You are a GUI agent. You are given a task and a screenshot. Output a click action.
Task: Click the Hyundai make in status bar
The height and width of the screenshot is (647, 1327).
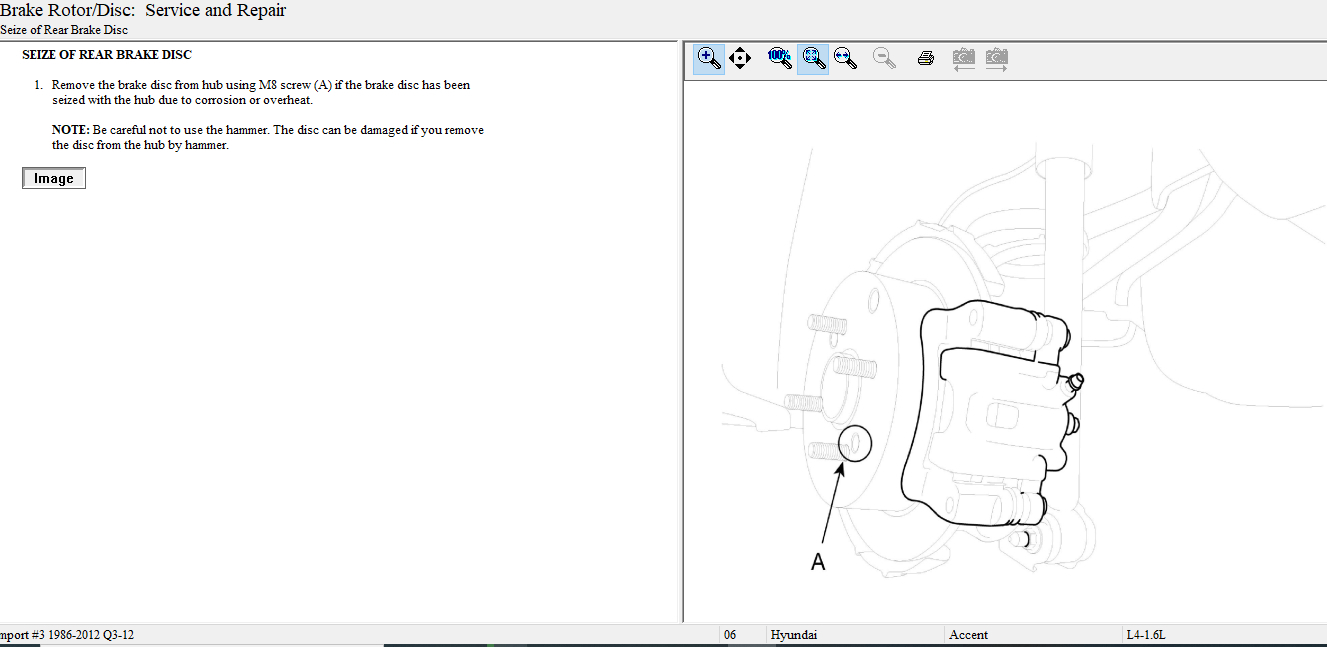[793, 635]
